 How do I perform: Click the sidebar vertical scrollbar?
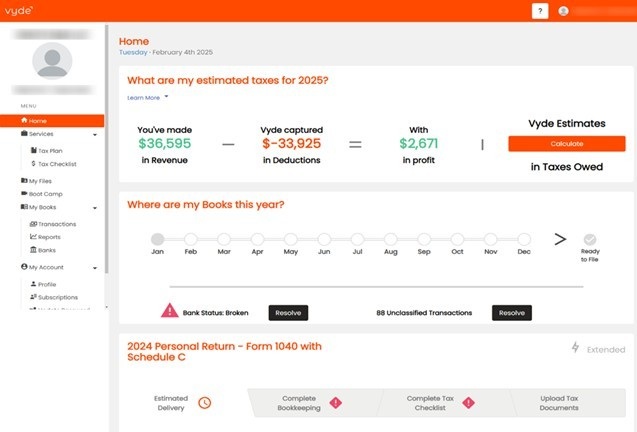point(106,149)
